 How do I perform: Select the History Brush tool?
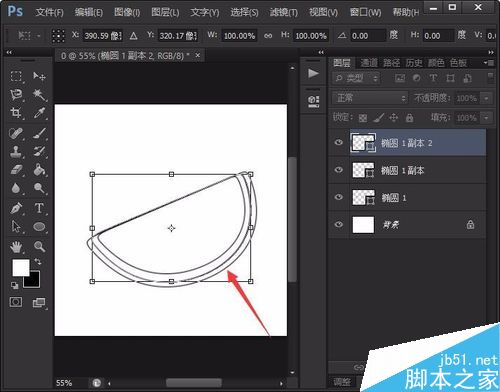39,152
